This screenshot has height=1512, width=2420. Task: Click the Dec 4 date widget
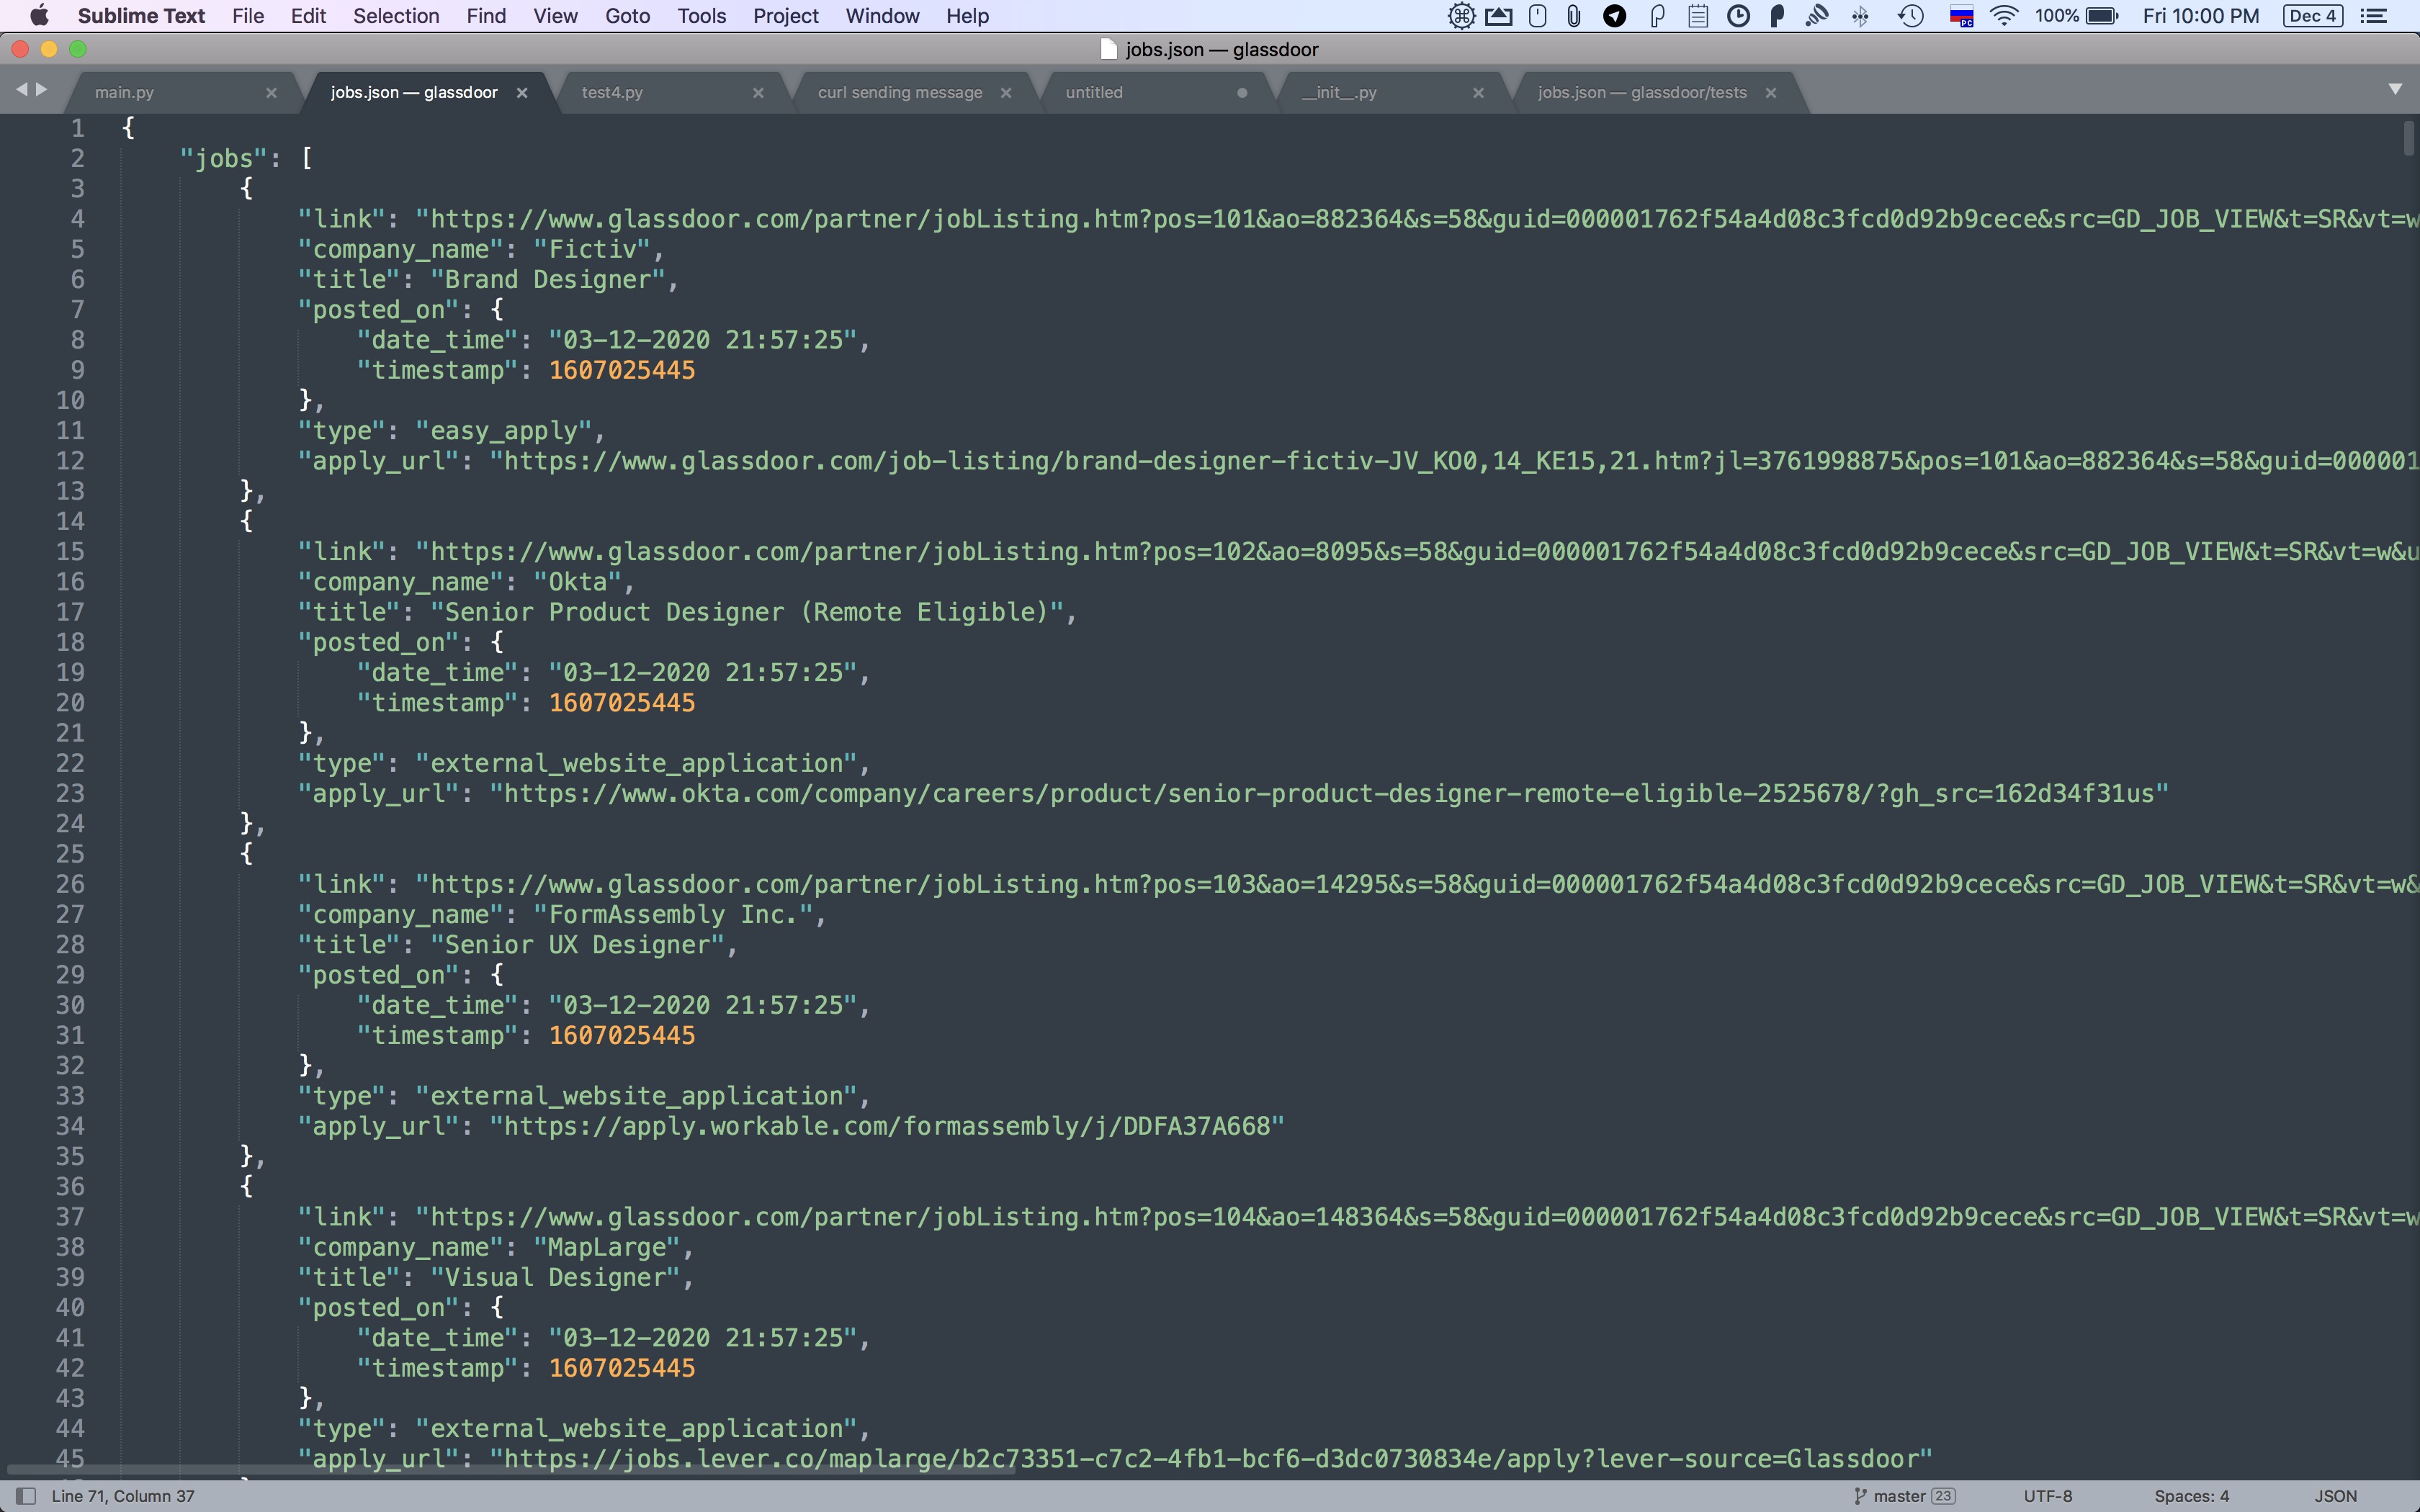2314,16
